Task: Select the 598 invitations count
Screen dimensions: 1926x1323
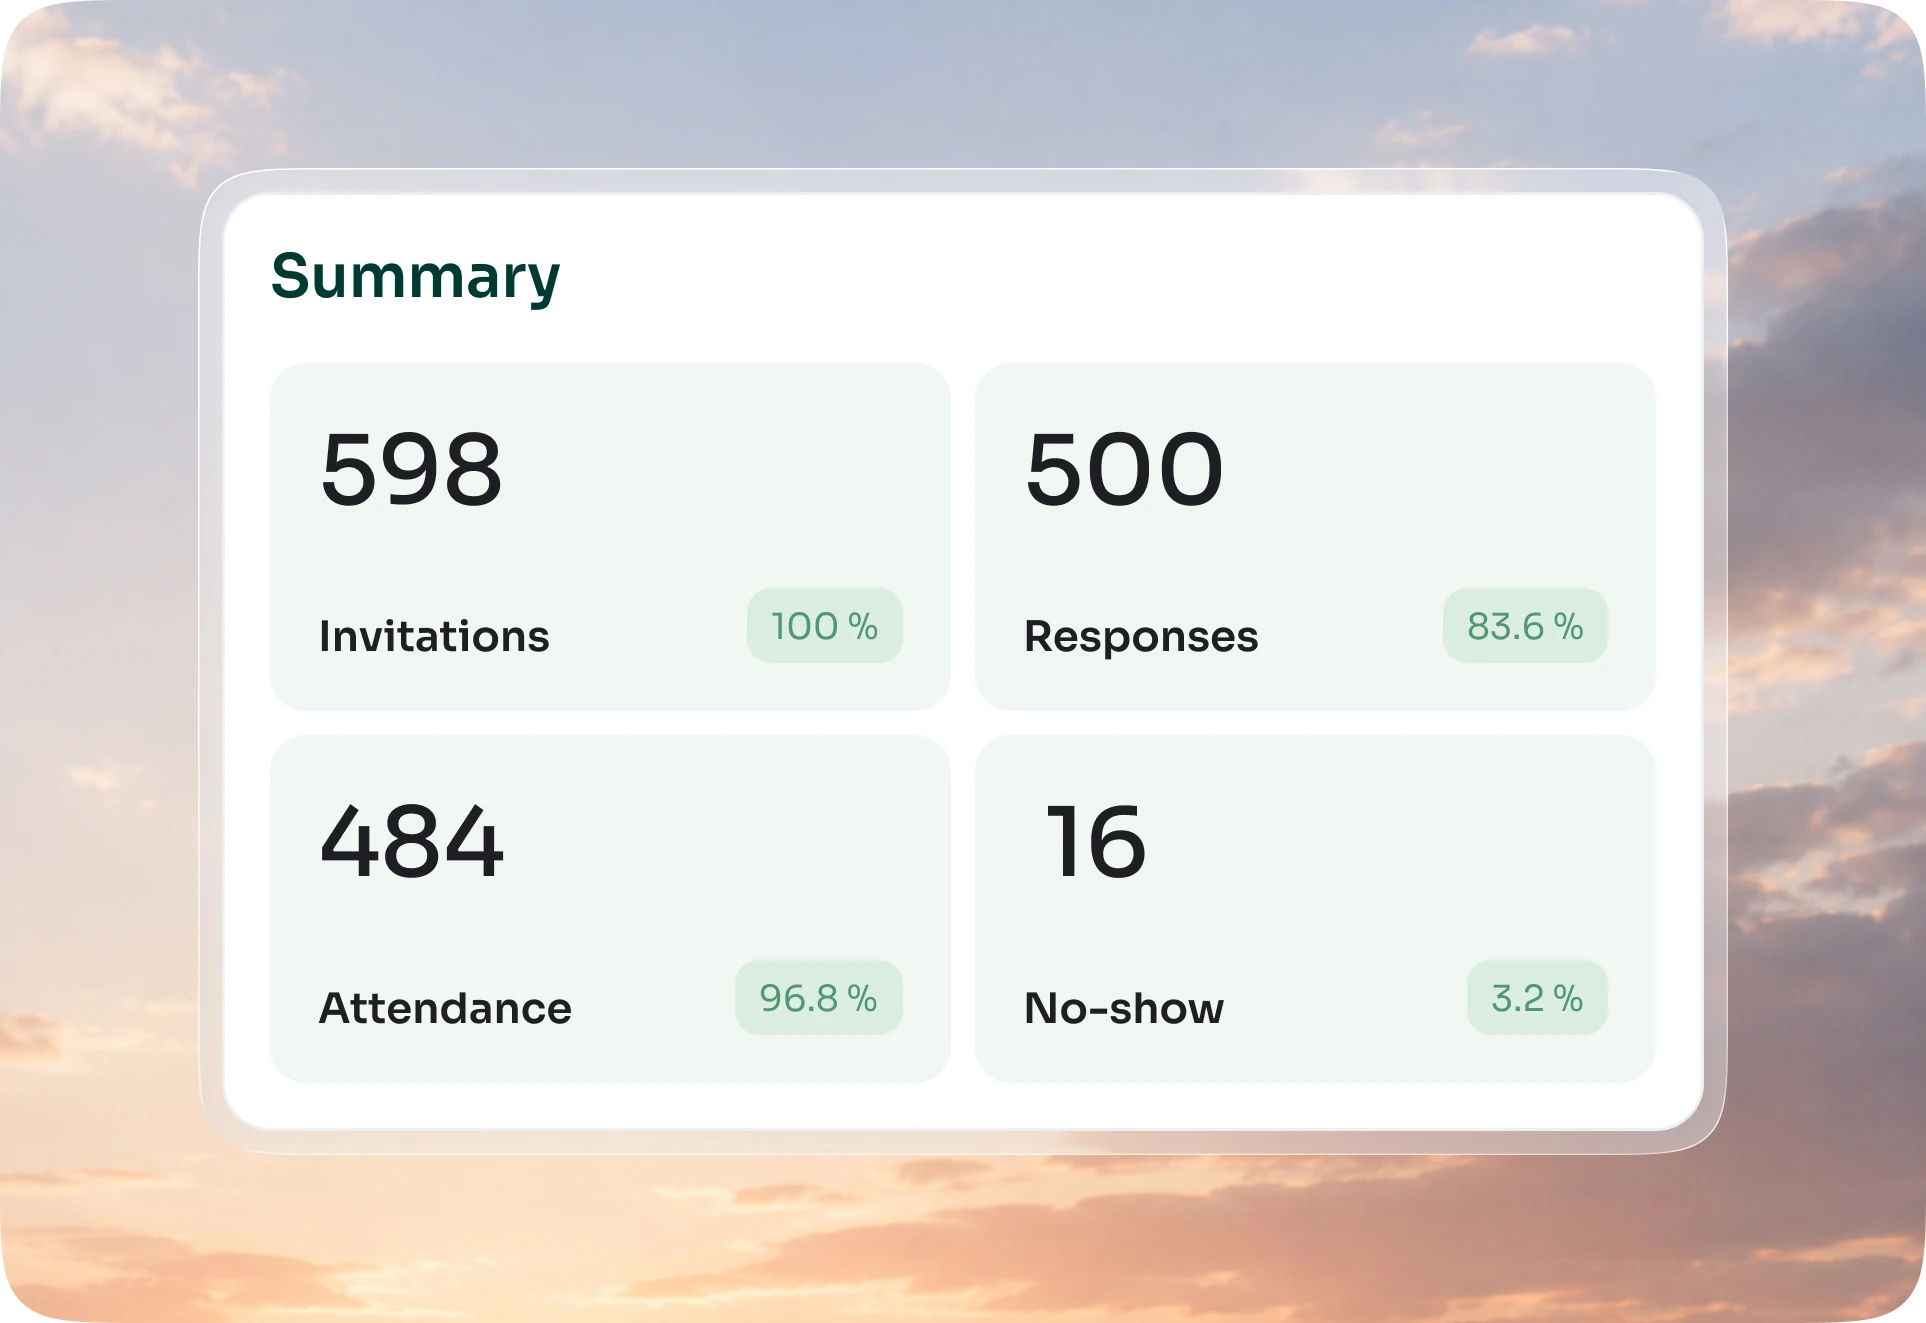Action: coord(411,469)
